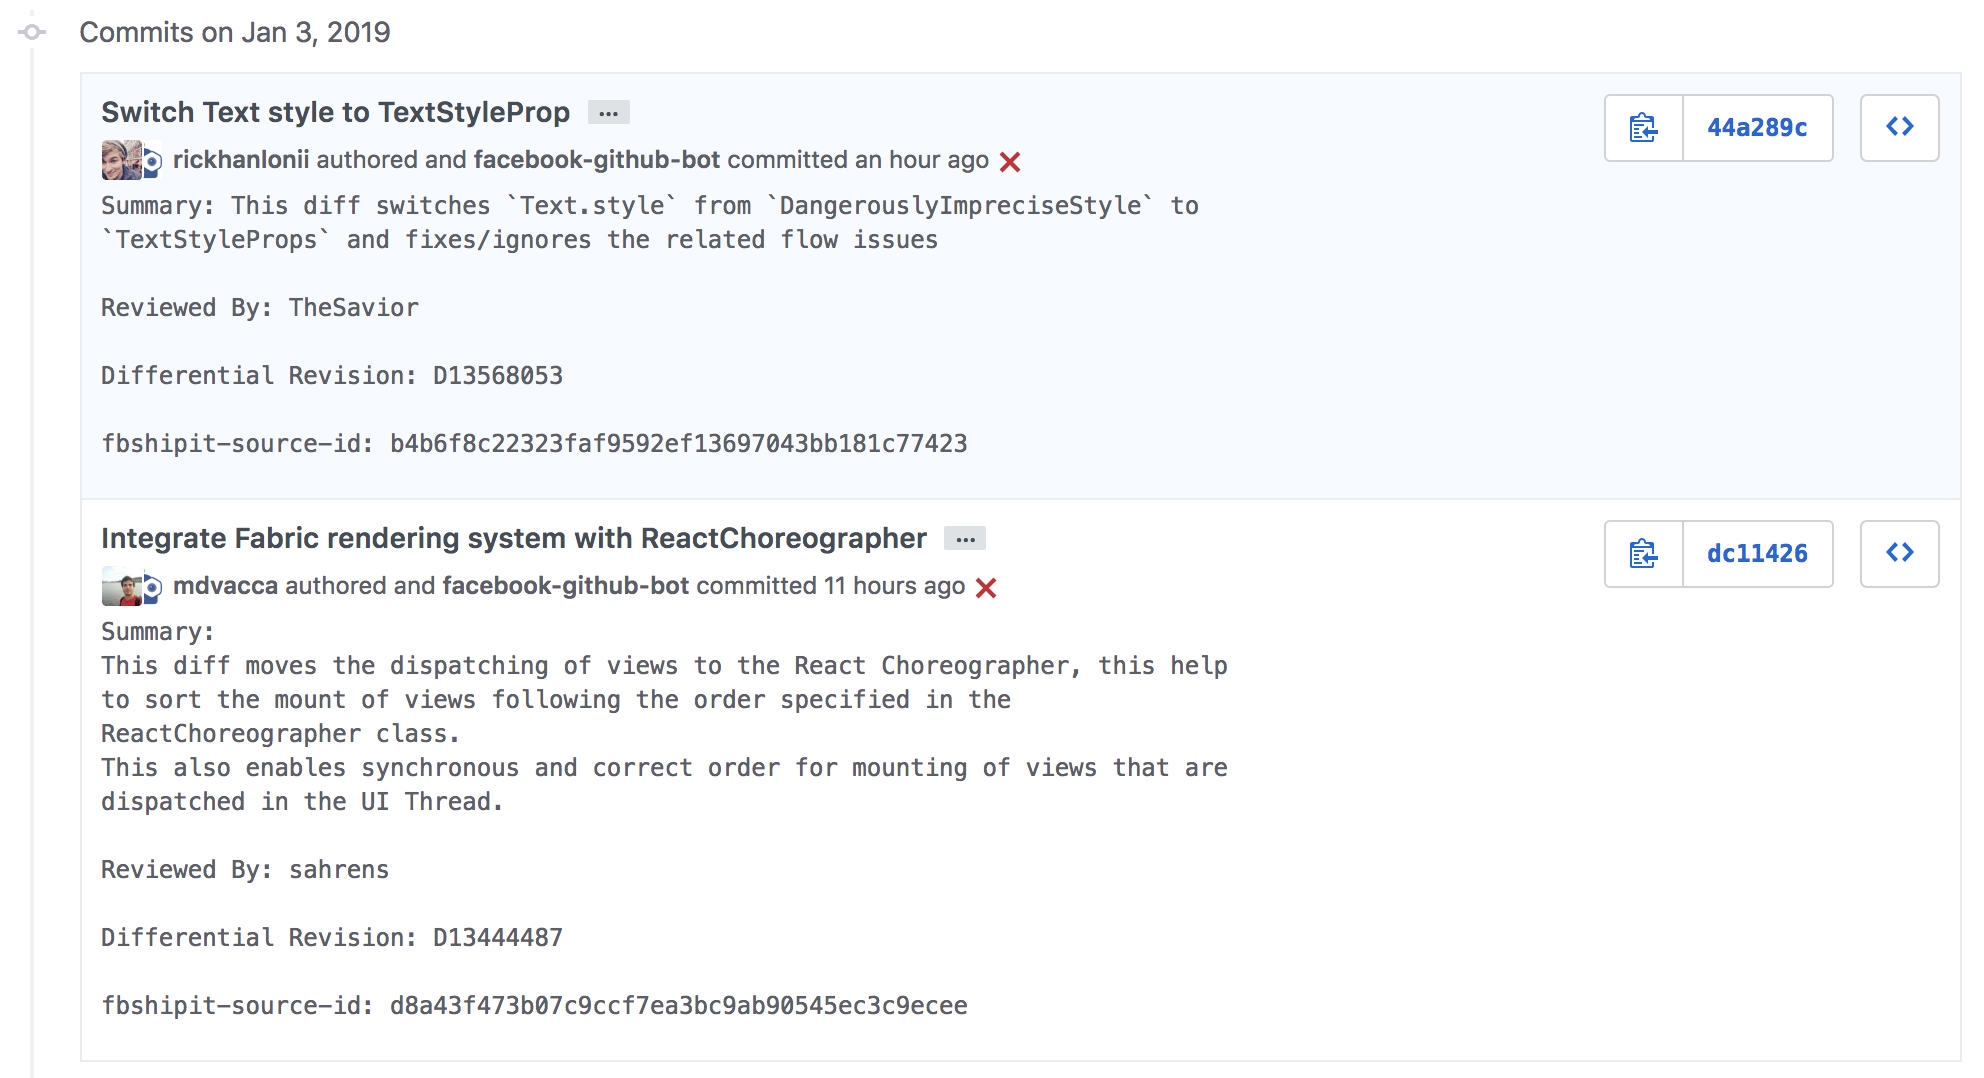This screenshot has height=1078, width=1984.
Task: View failed status check on Fabric commit
Action: (x=987, y=588)
